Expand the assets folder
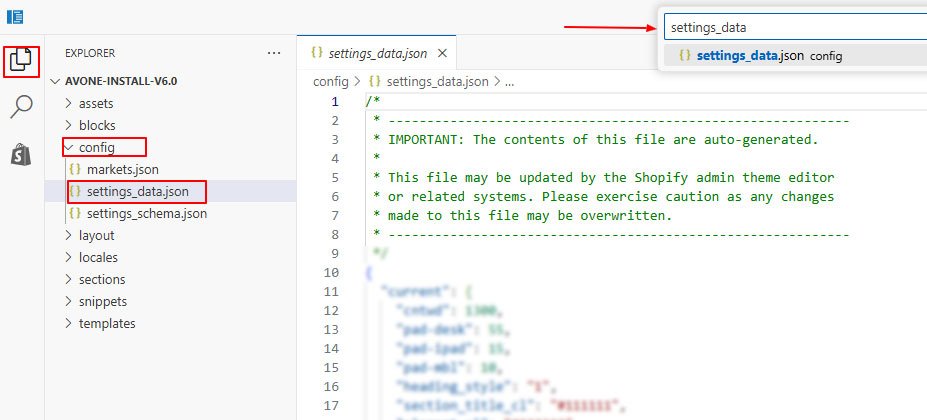 [x=95, y=103]
